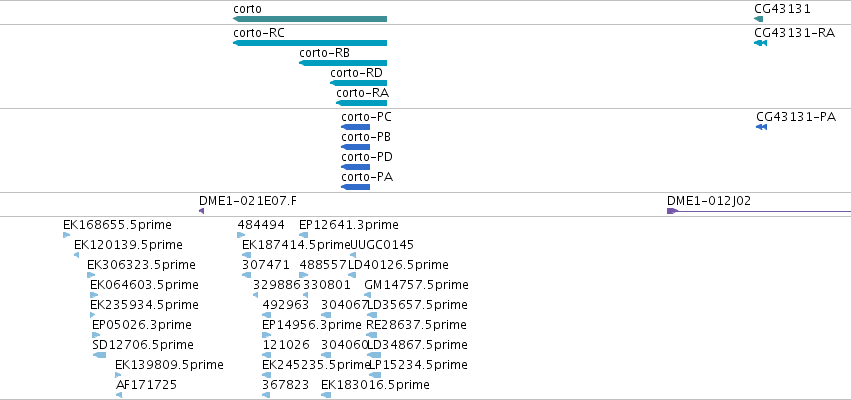Select the AF171725 arrow glyph
The width and height of the screenshot is (851, 400).
119,395
